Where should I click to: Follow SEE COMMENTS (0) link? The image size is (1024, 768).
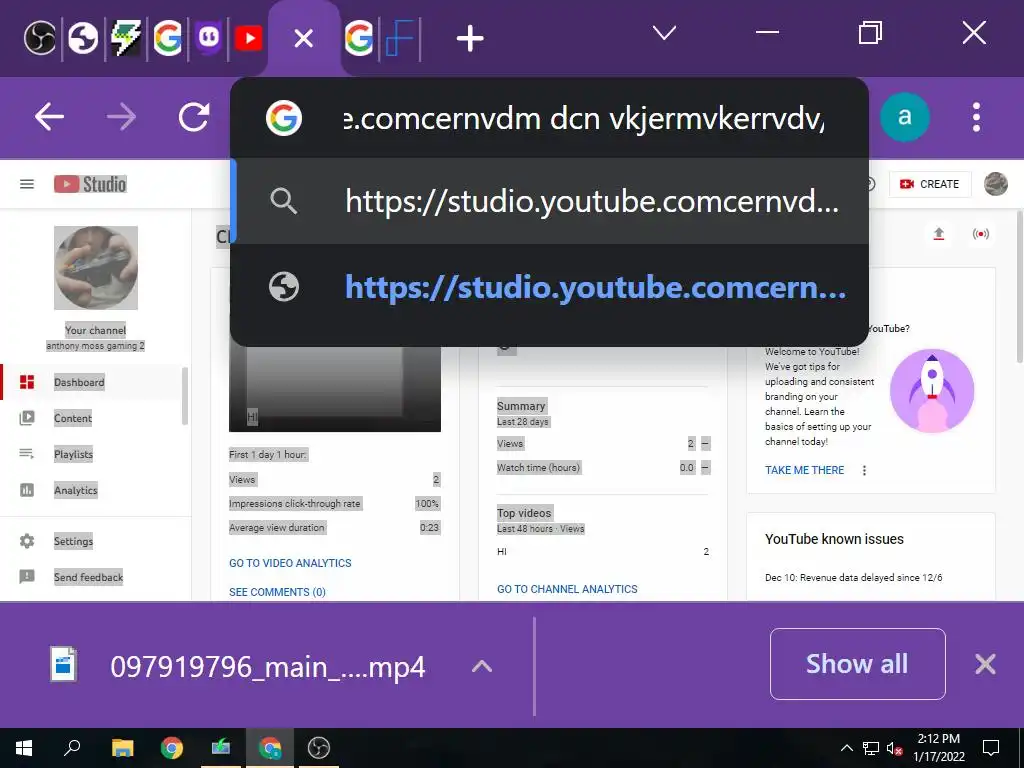coord(278,592)
